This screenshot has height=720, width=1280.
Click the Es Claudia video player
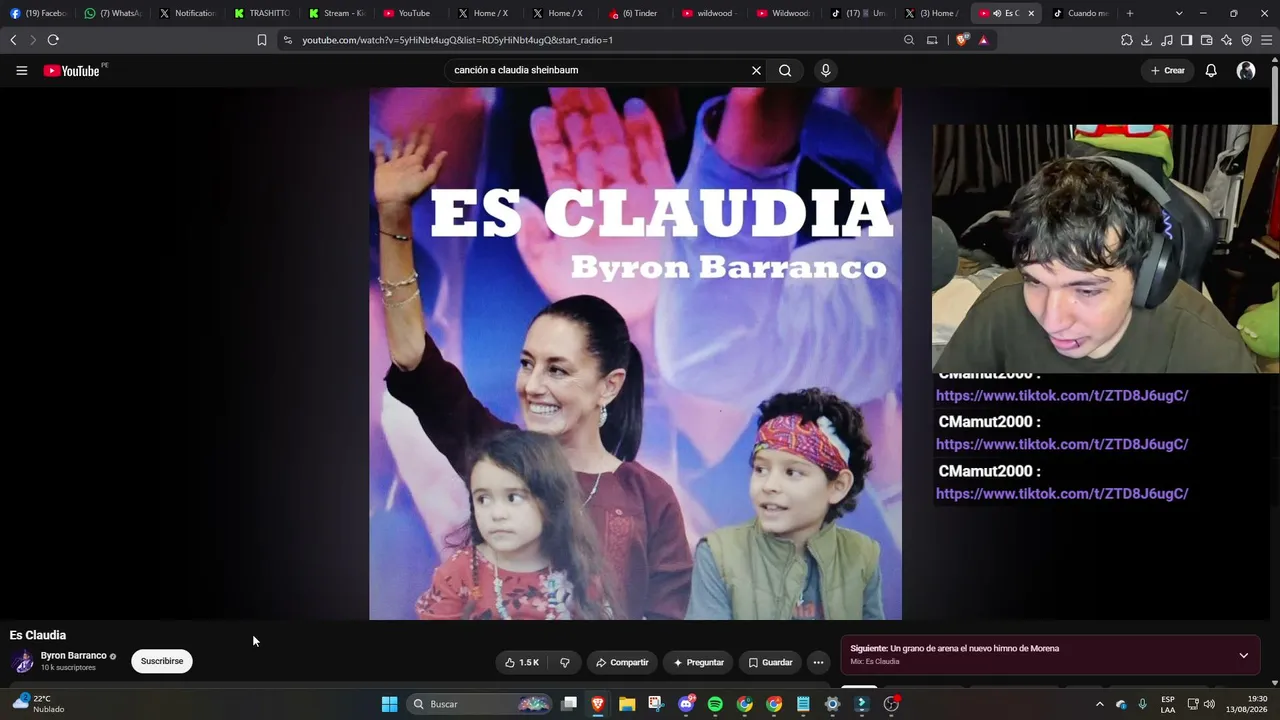635,354
